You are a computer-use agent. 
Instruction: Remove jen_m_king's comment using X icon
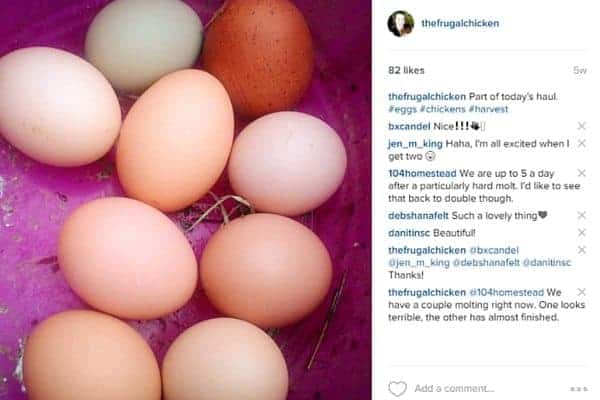(582, 144)
